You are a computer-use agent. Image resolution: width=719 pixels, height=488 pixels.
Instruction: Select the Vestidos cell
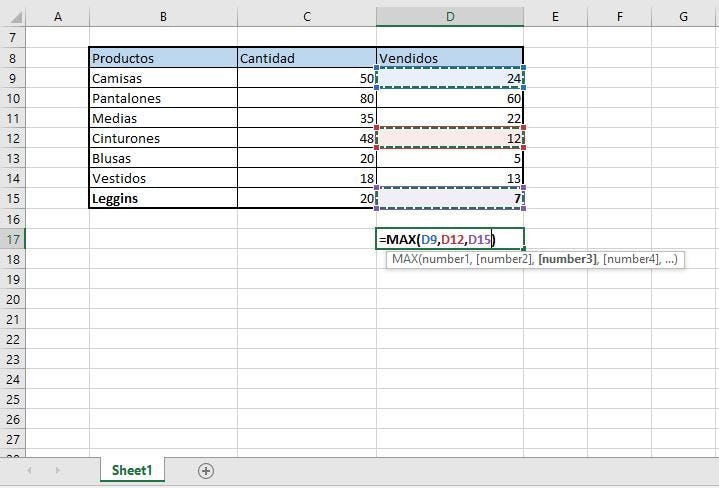pos(163,178)
